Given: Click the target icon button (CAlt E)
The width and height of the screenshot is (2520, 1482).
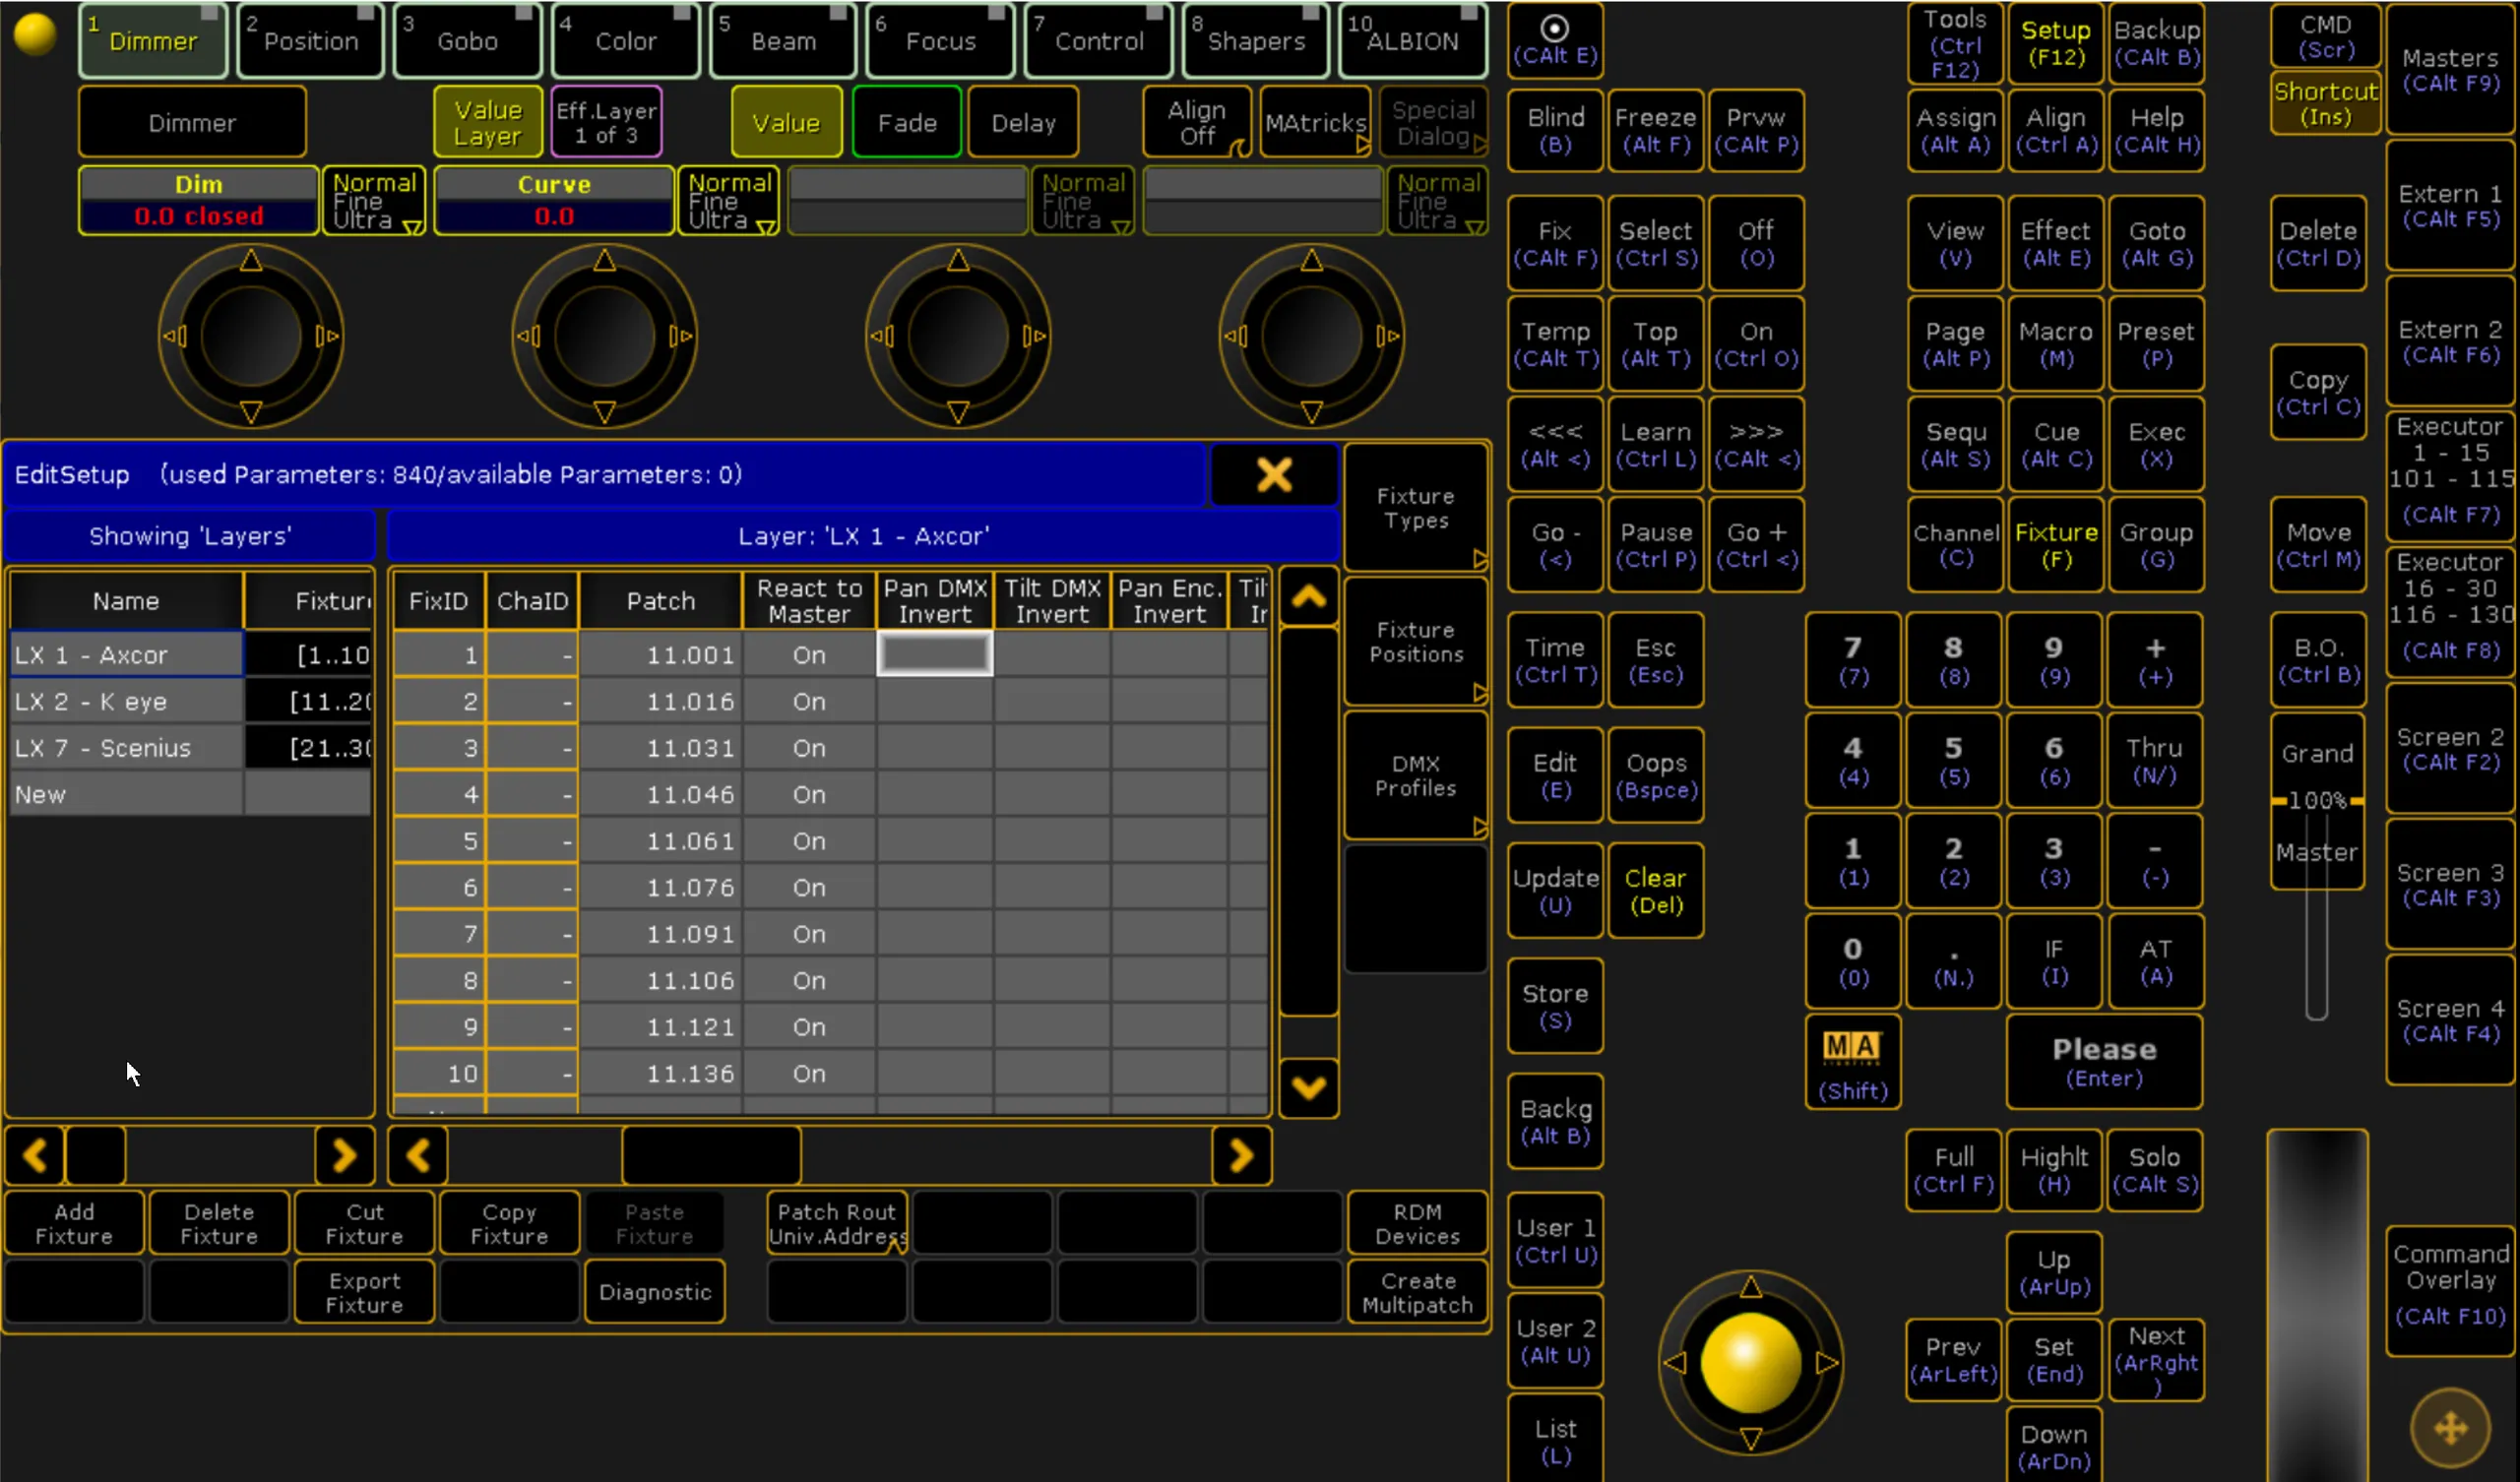Looking at the screenshot, I should click(x=1554, y=40).
